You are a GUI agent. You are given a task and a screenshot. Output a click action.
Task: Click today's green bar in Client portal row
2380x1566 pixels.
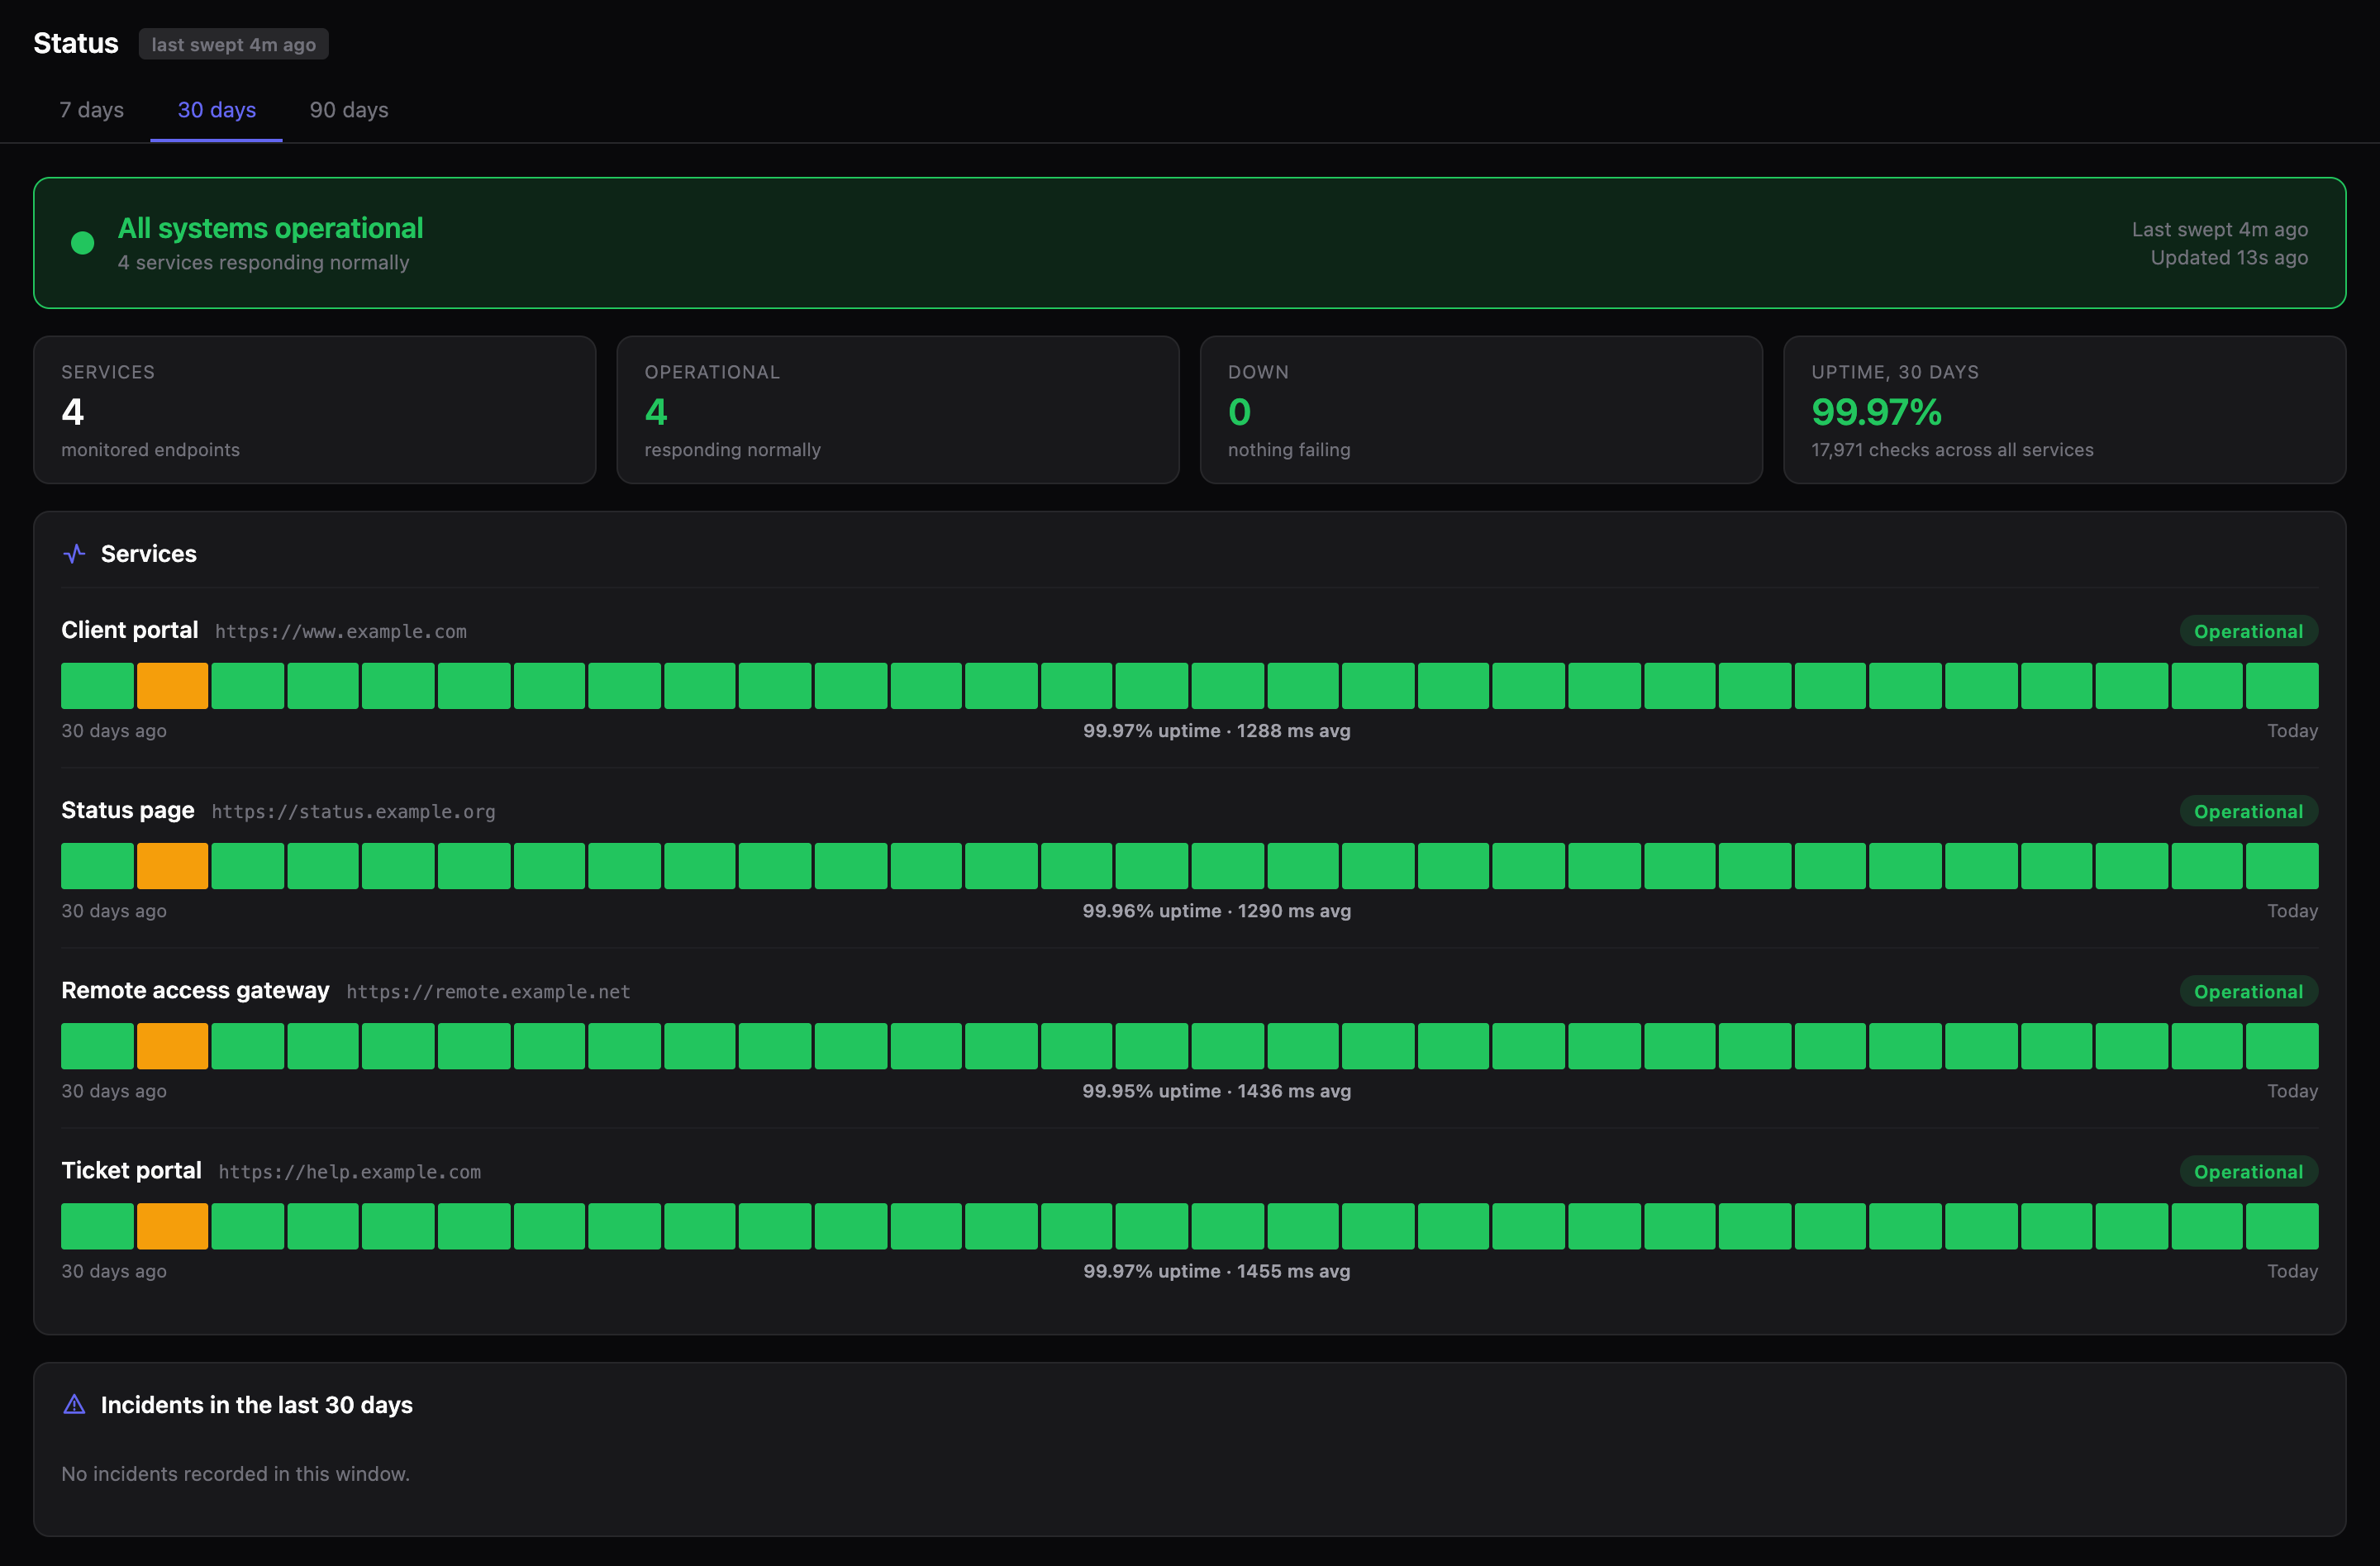[x=2282, y=686]
